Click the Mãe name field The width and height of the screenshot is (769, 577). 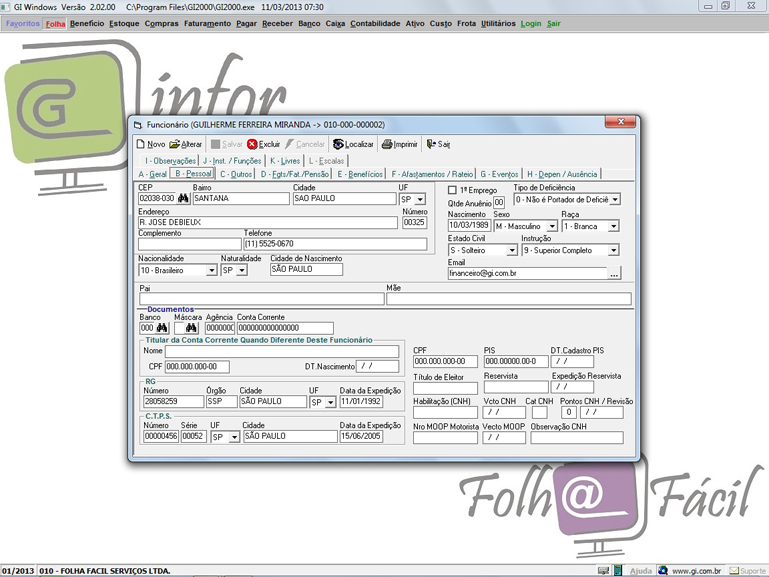[509, 299]
